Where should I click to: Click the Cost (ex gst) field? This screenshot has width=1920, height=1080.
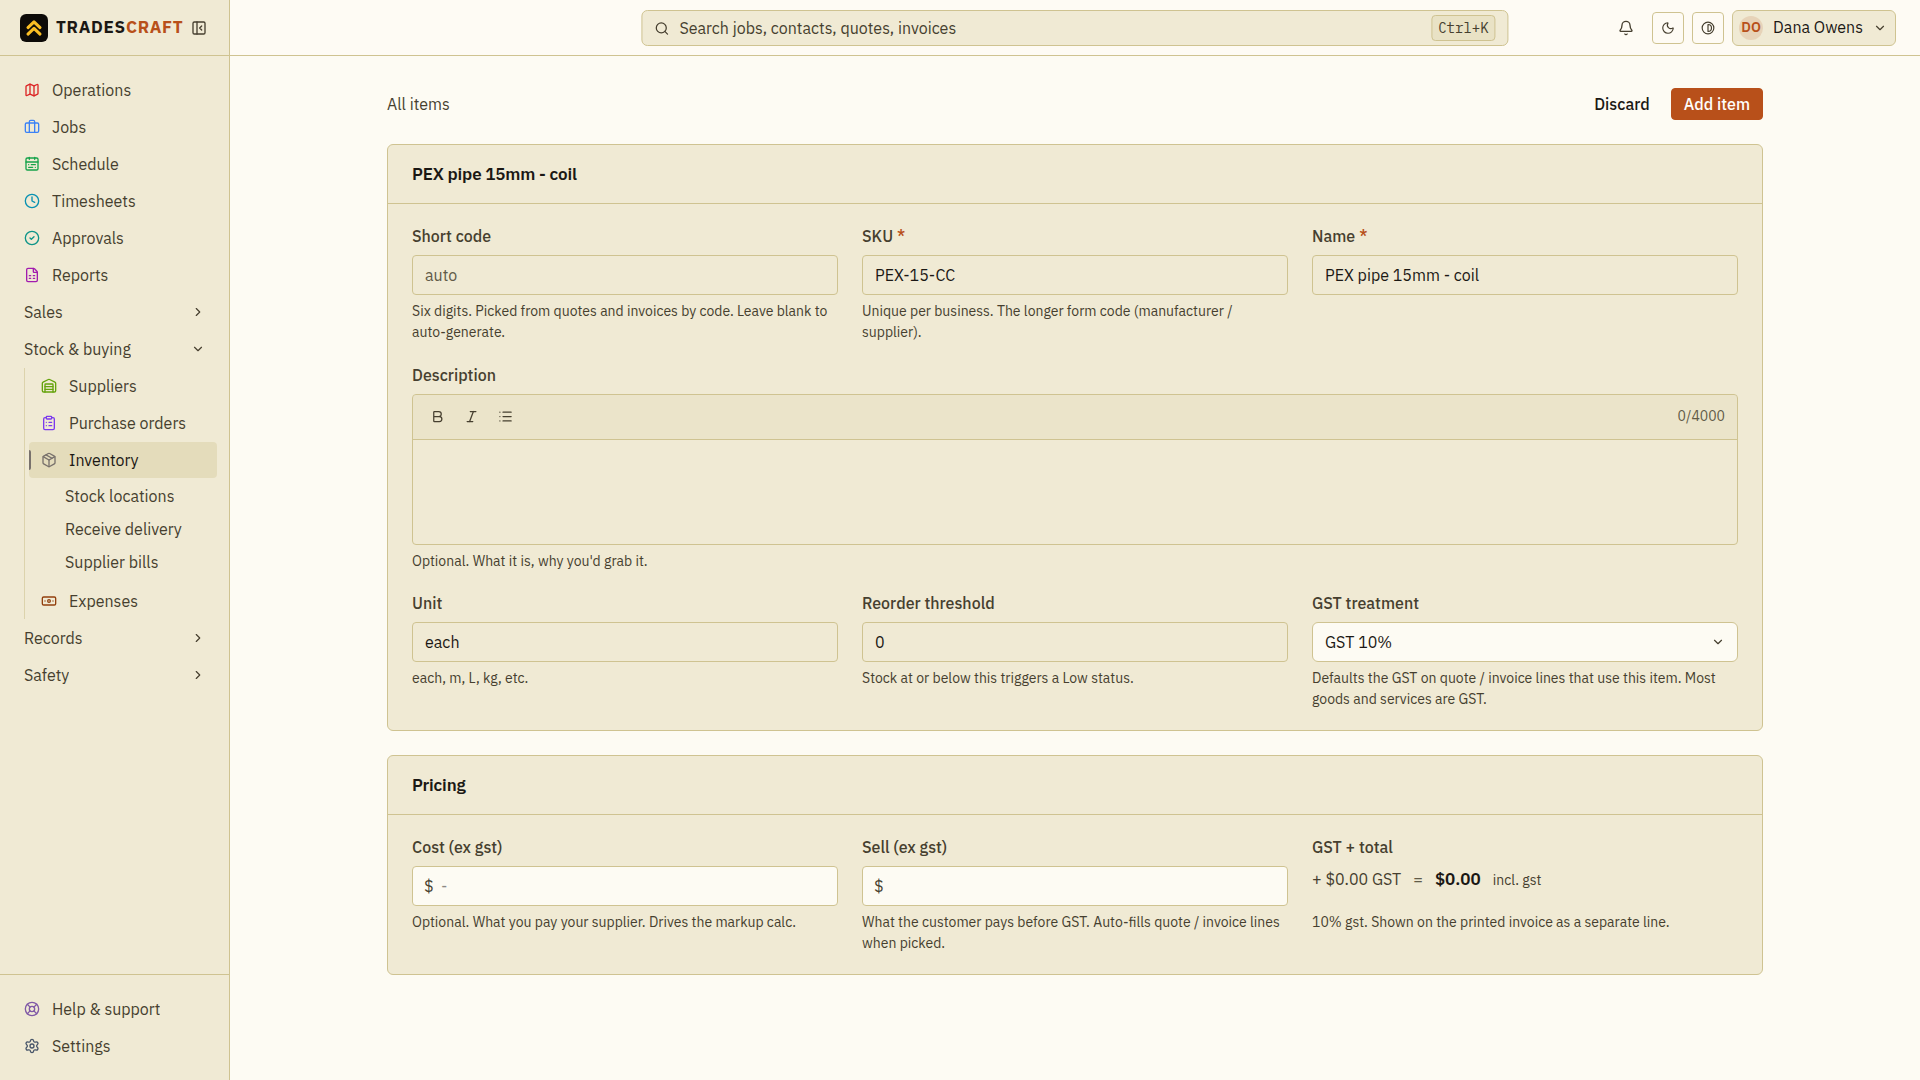click(x=625, y=886)
